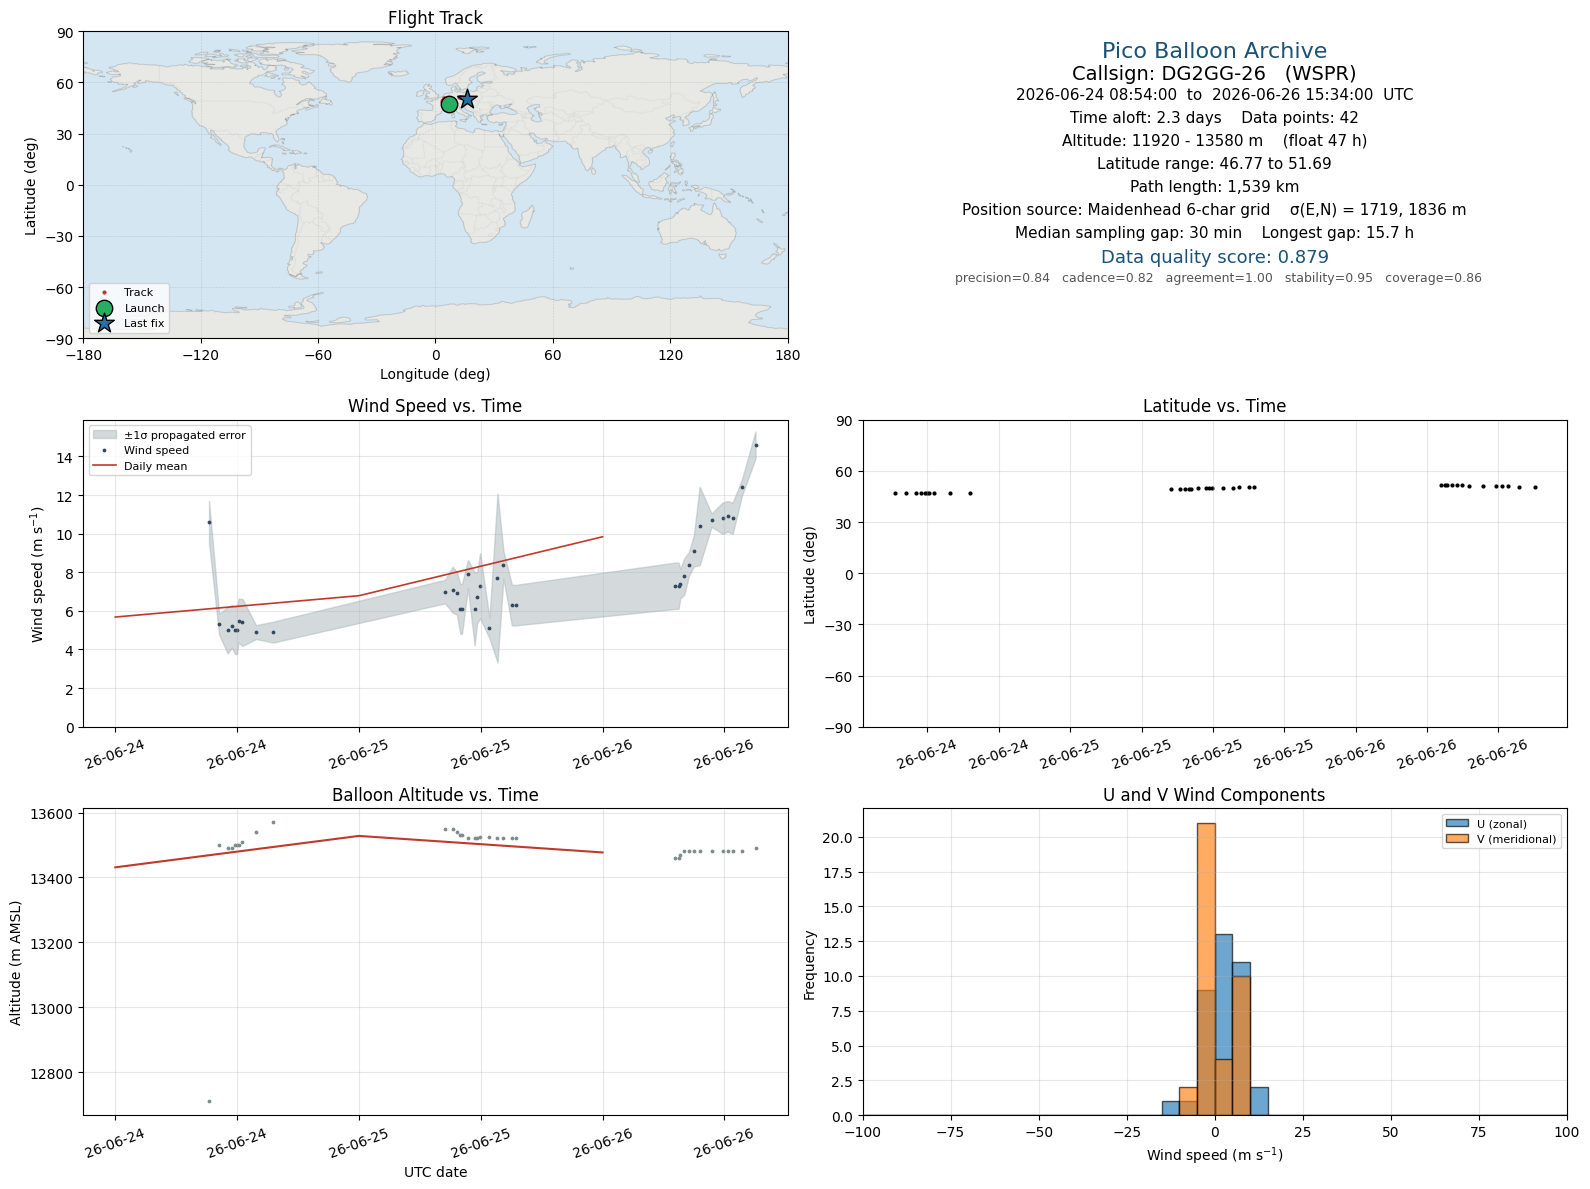Image resolution: width=1590 pixels, height=1189 pixels.
Task: Select the Callsign DG2GG-26 (WSPR) line
Action: [1214, 73]
